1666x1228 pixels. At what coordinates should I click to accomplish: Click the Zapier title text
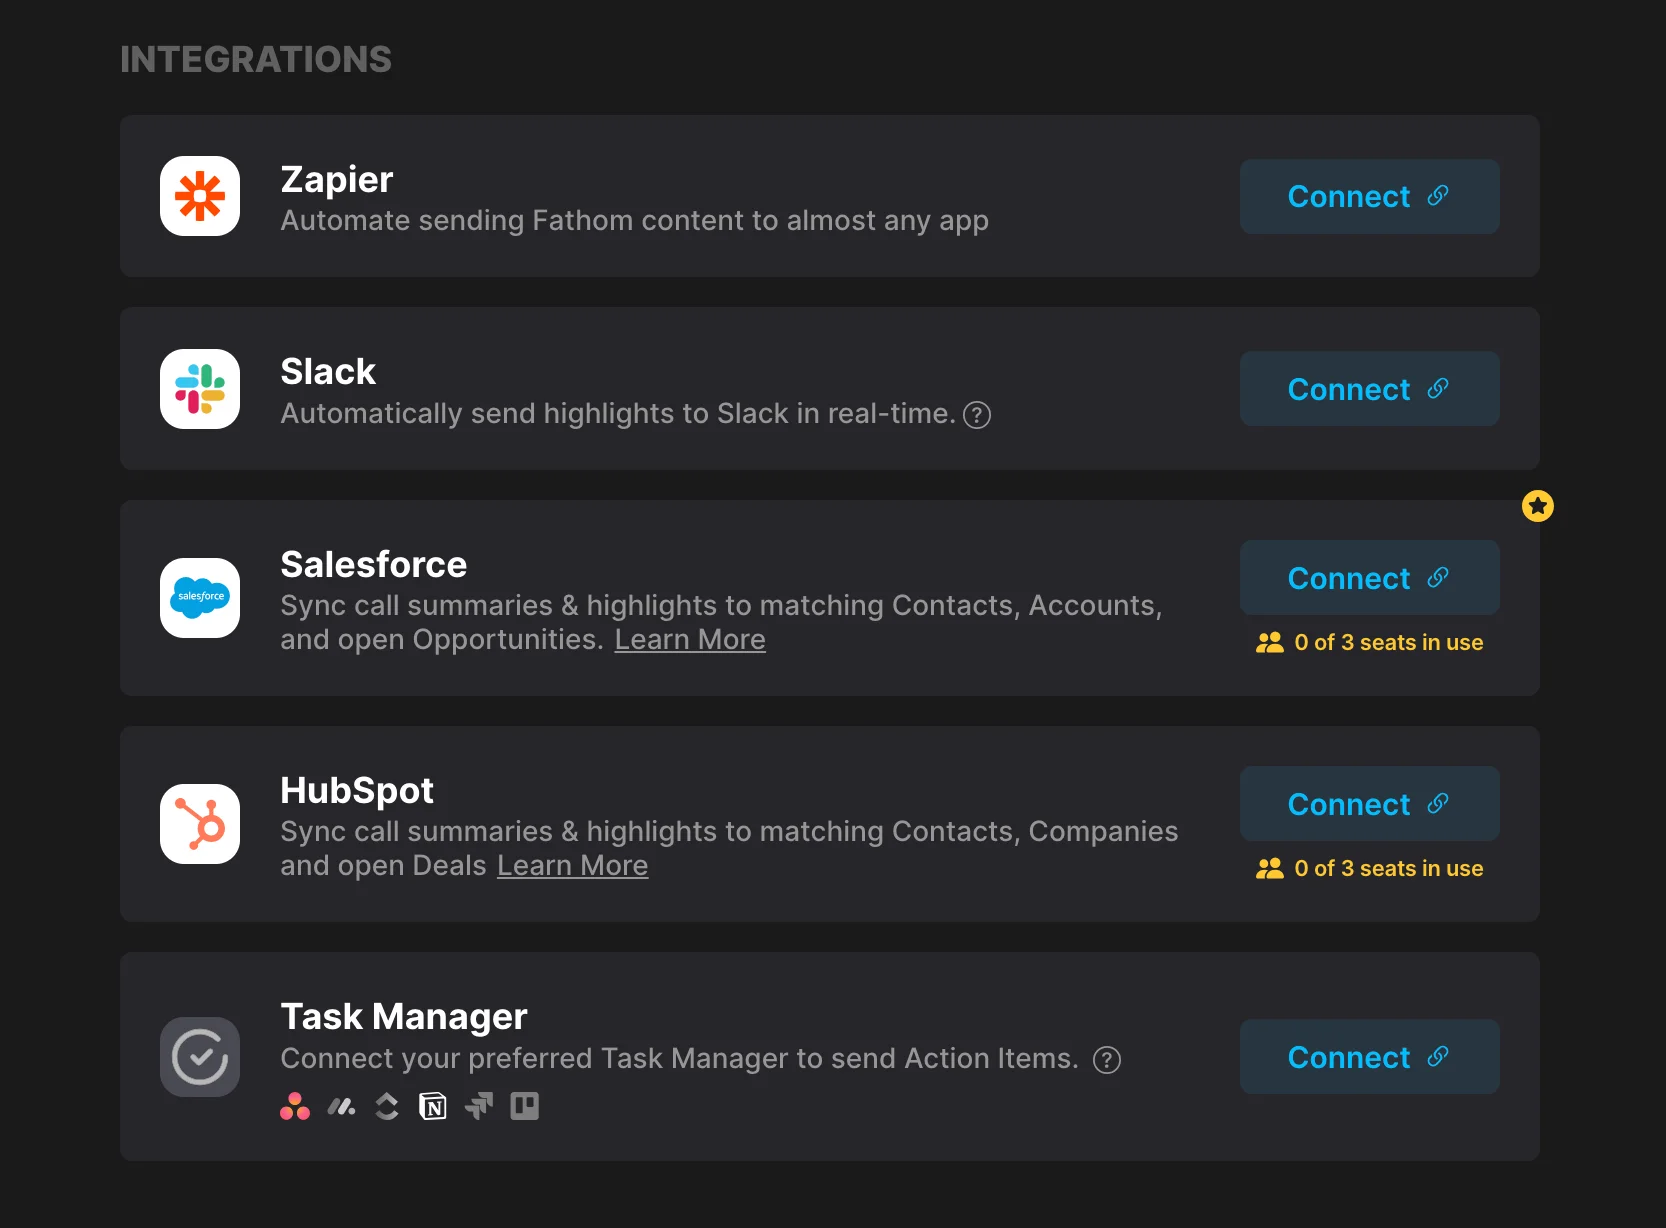(x=337, y=180)
